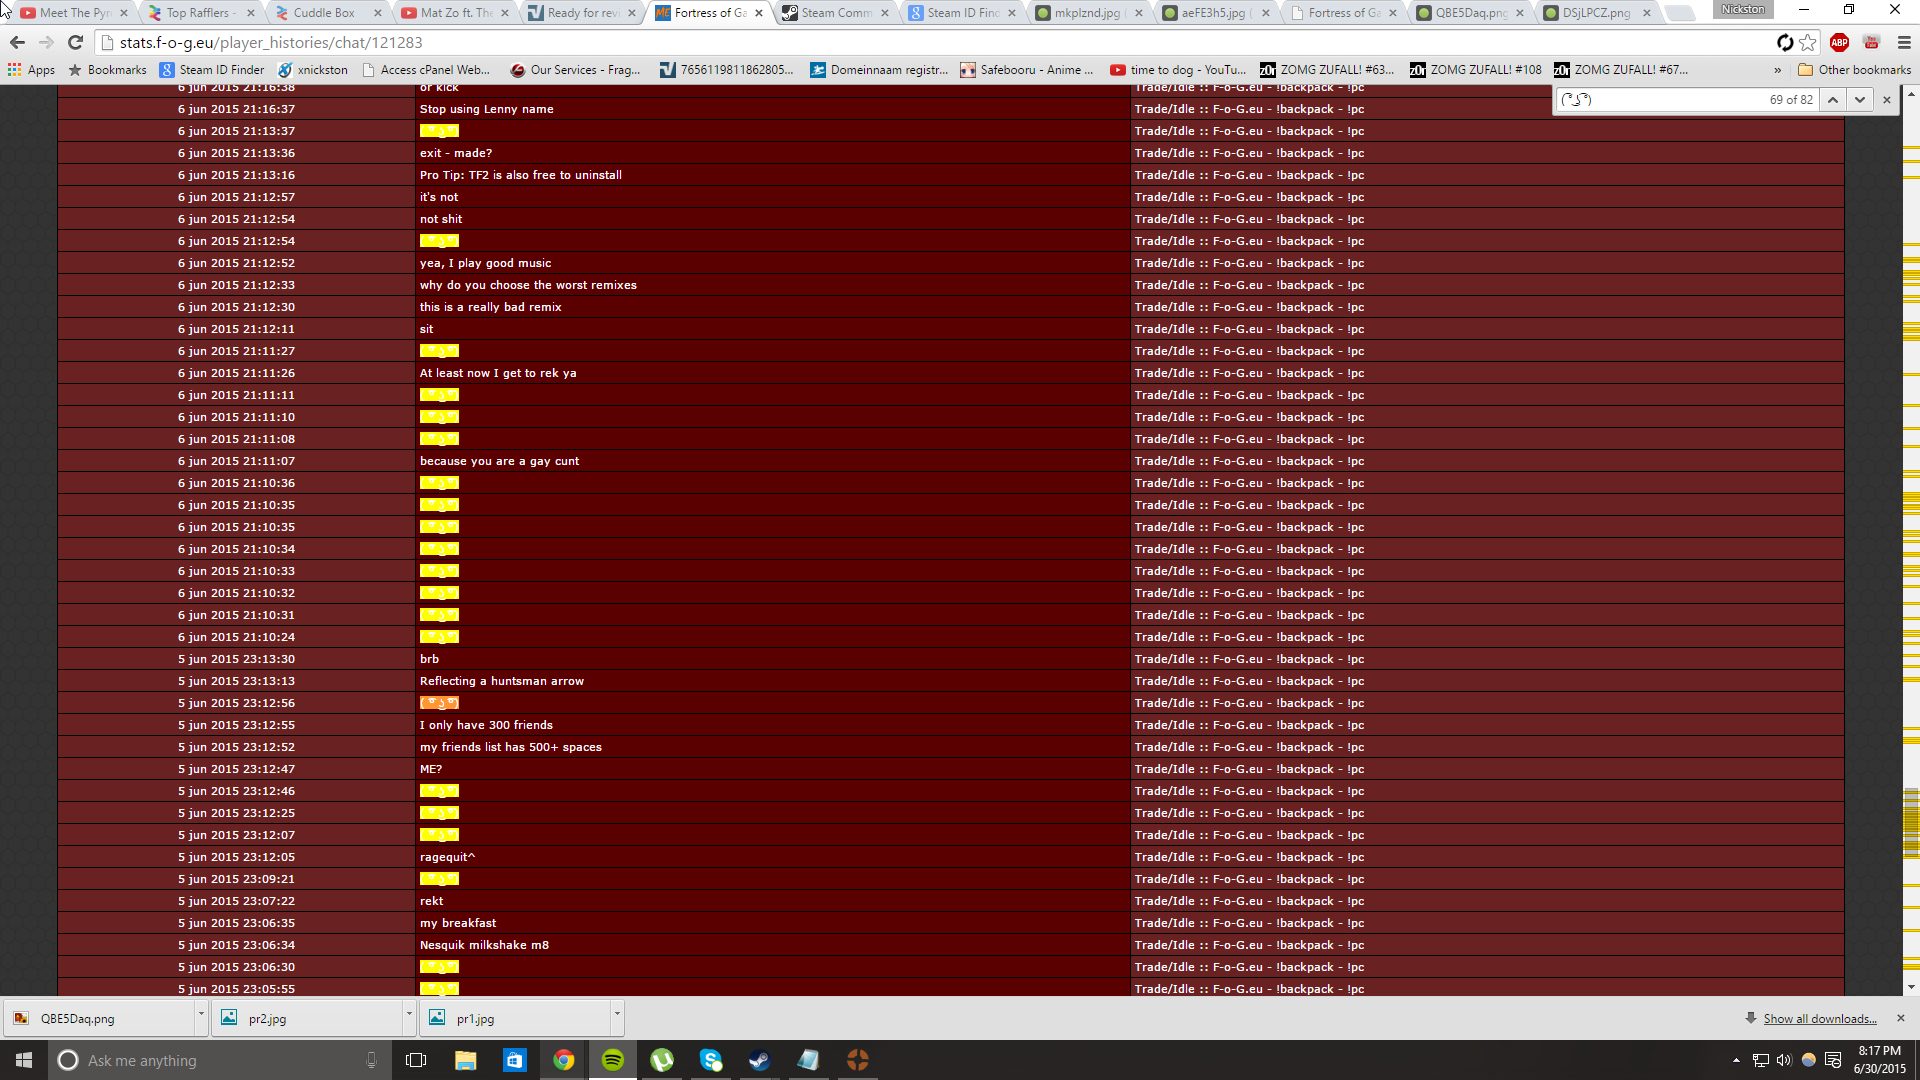
Task: Open the Chrome hamburger menu
Action: coord(1904,42)
